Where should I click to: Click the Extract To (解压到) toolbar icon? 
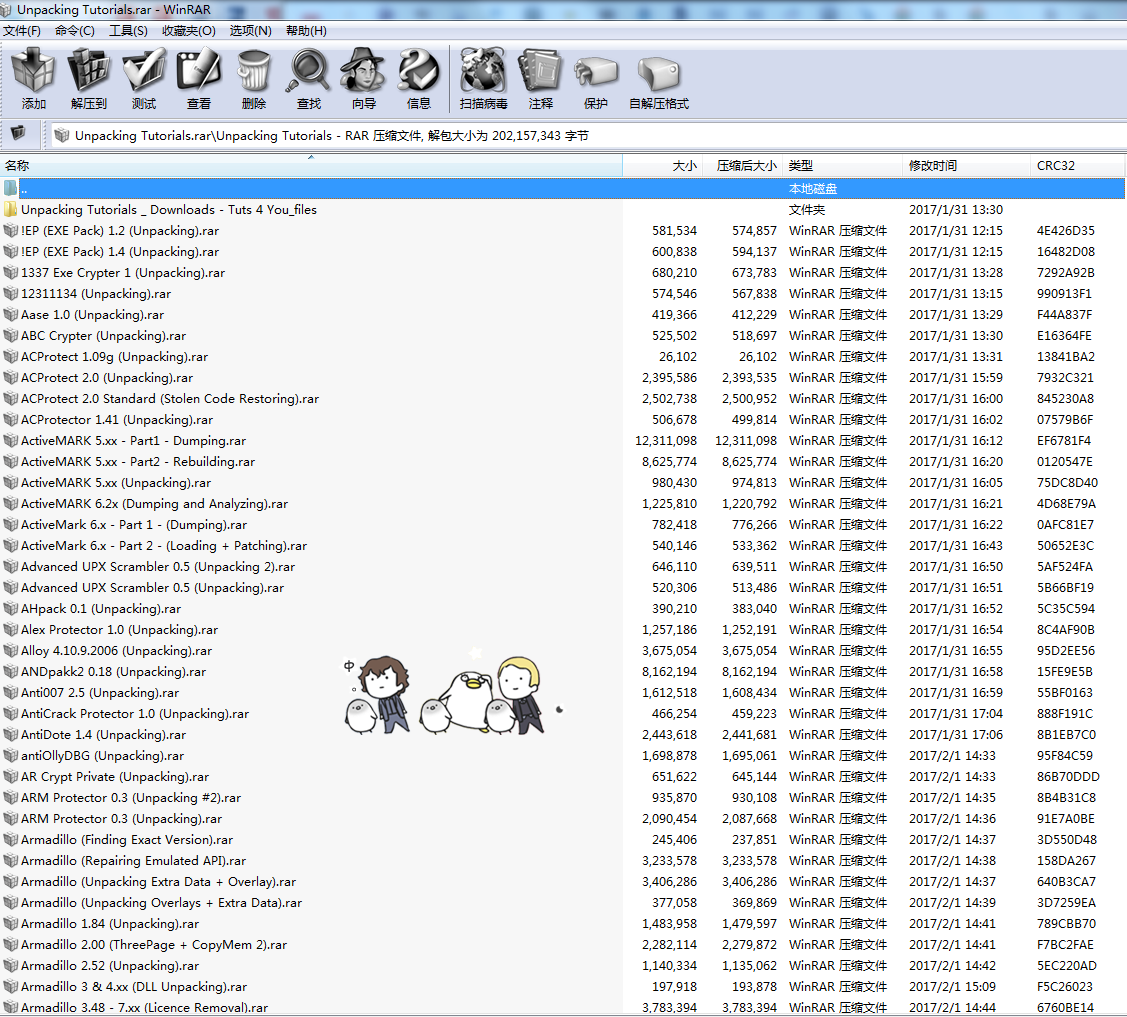[x=88, y=70]
